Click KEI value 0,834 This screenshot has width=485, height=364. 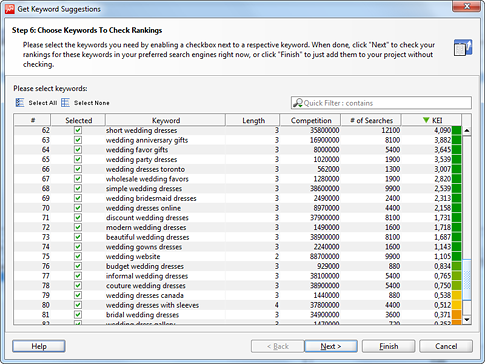[442, 266]
